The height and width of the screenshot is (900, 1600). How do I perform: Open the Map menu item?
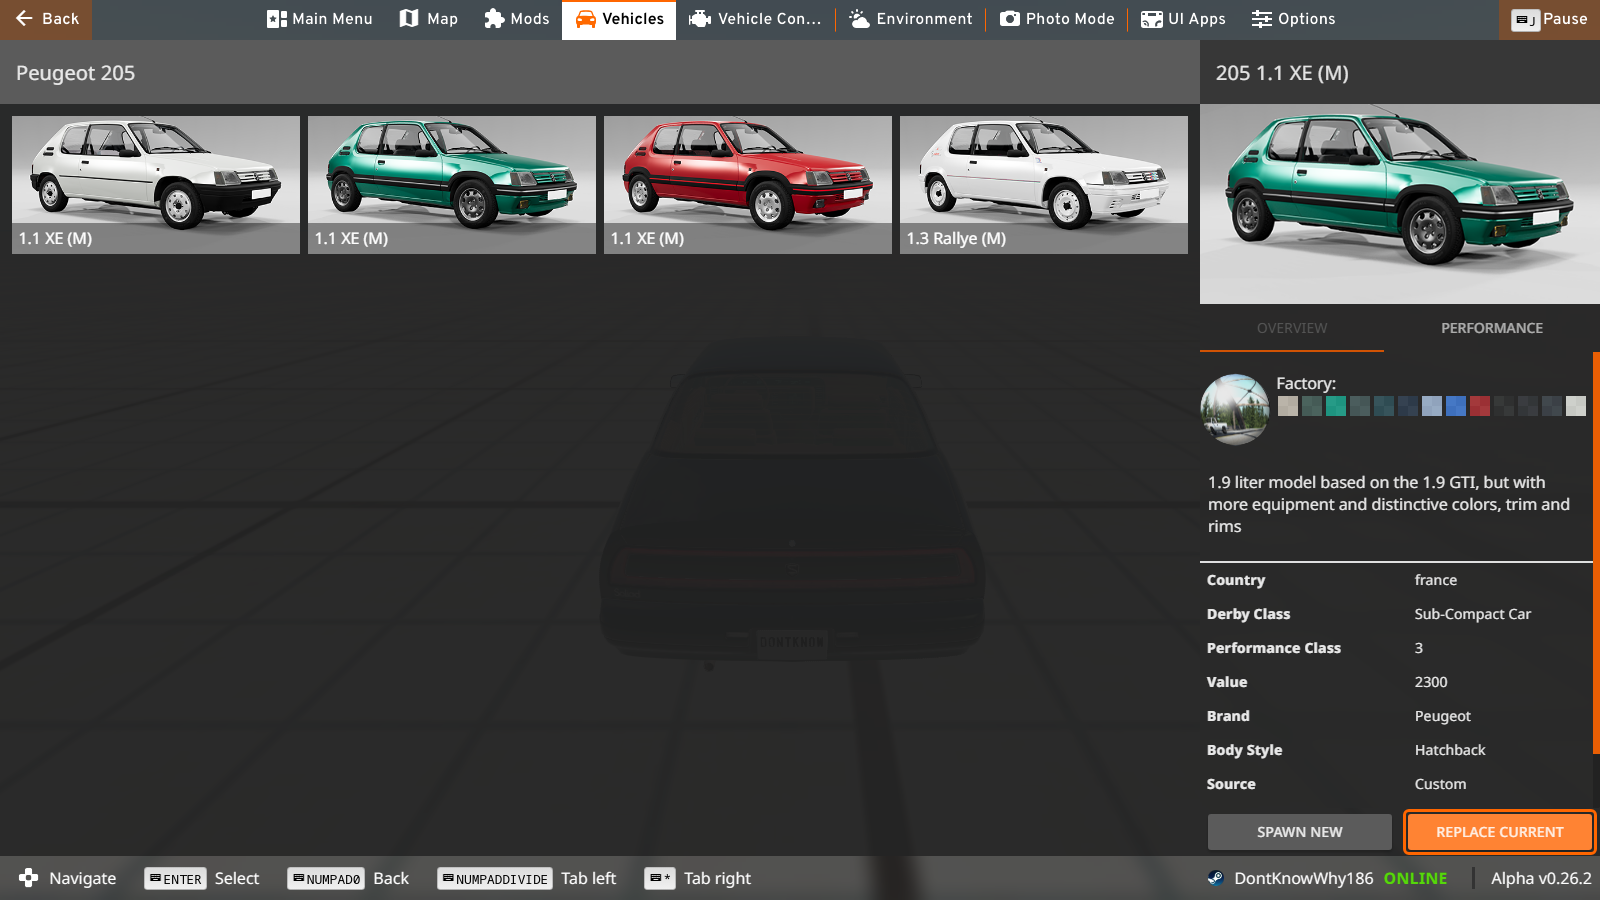coord(428,19)
